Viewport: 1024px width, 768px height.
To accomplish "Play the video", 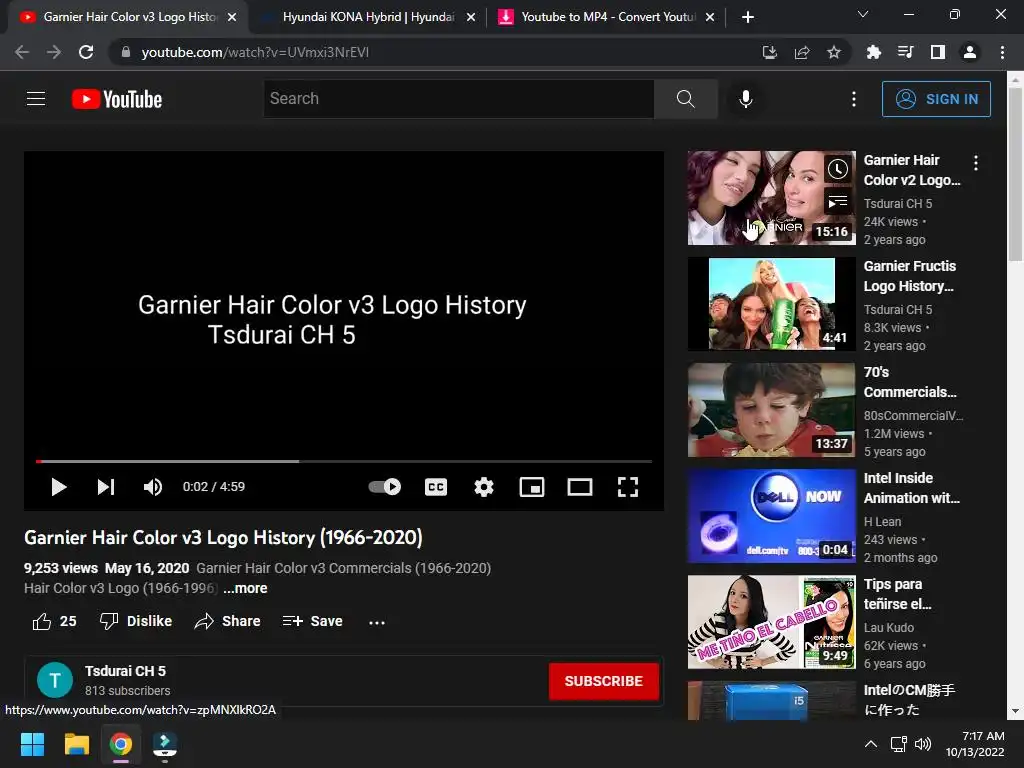I will (x=59, y=487).
